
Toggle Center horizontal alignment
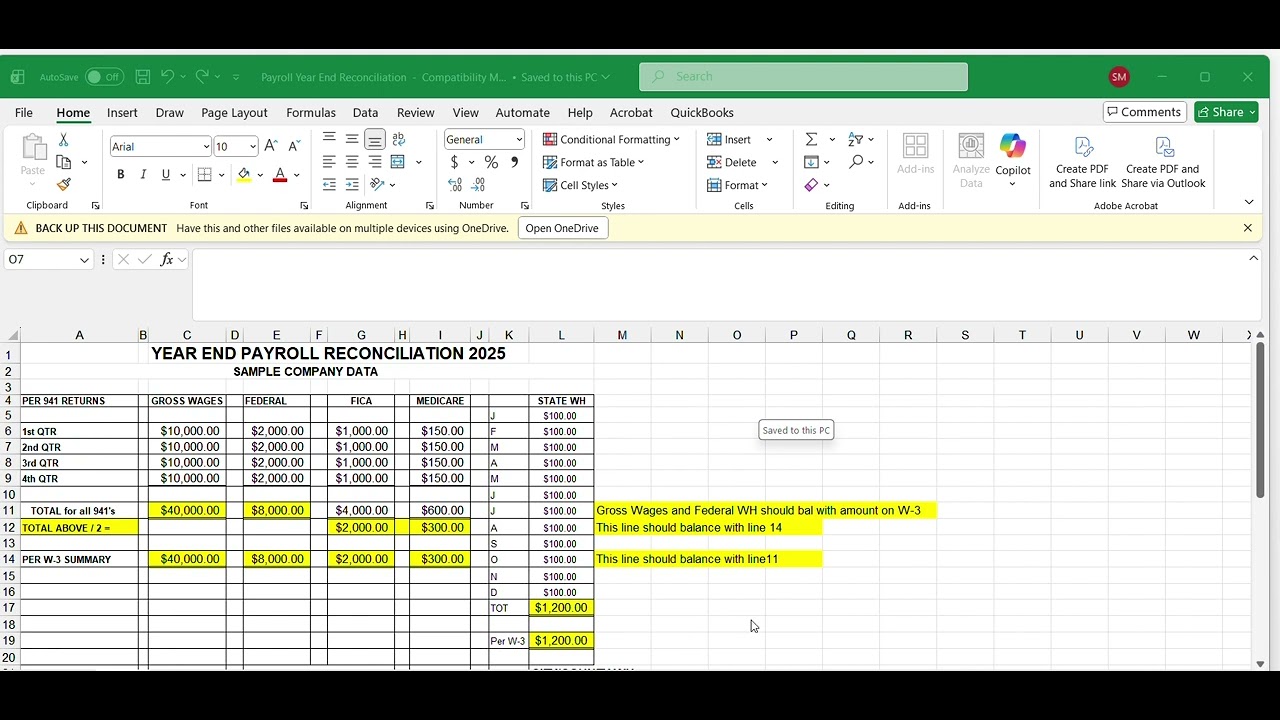pyautogui.click(x=352, y=162)
